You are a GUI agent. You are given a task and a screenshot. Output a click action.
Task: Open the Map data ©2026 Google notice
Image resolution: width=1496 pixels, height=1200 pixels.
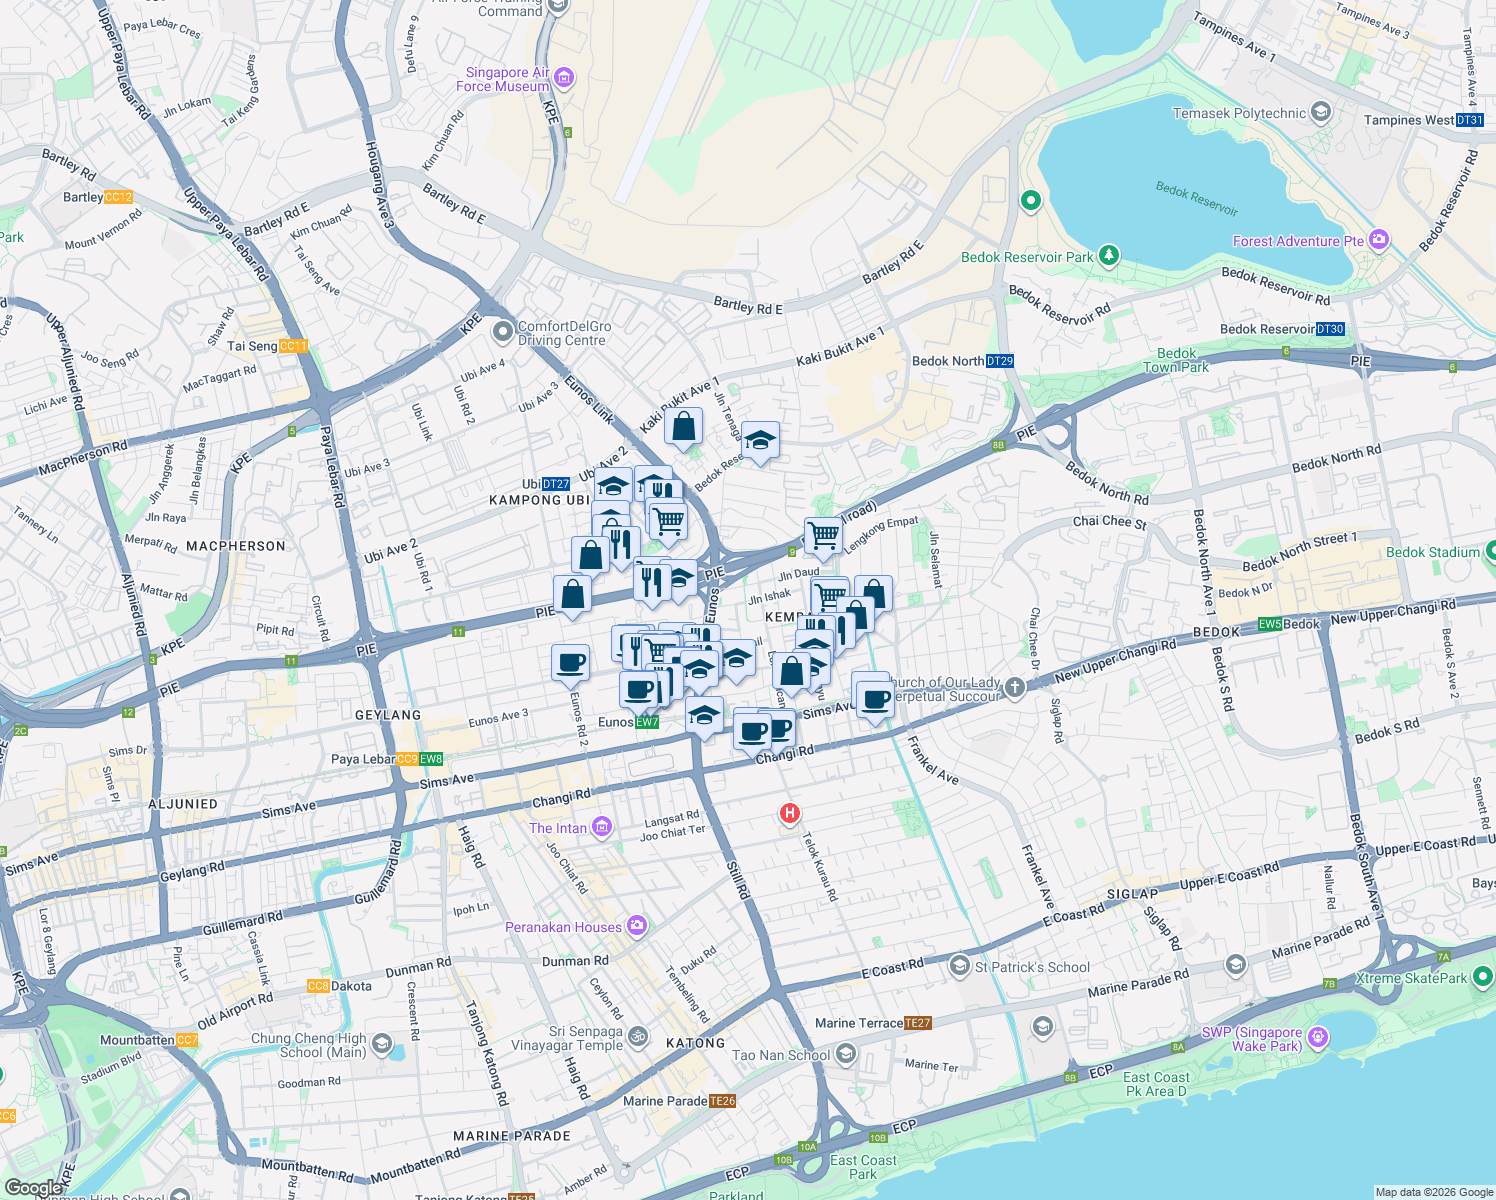pyautogui.click(x=1434, y=1192)
